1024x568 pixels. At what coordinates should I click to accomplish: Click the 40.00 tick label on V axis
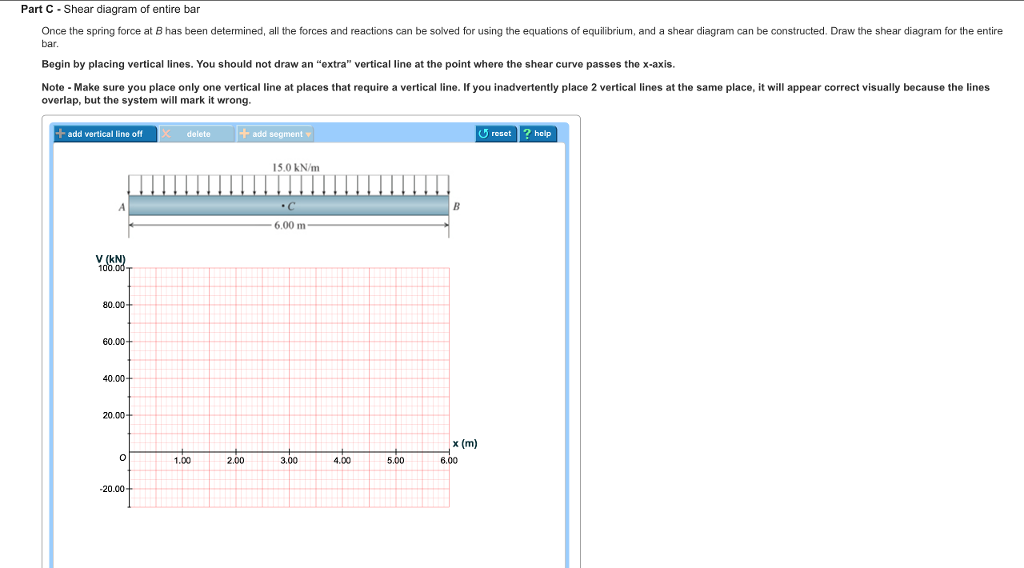114,378
